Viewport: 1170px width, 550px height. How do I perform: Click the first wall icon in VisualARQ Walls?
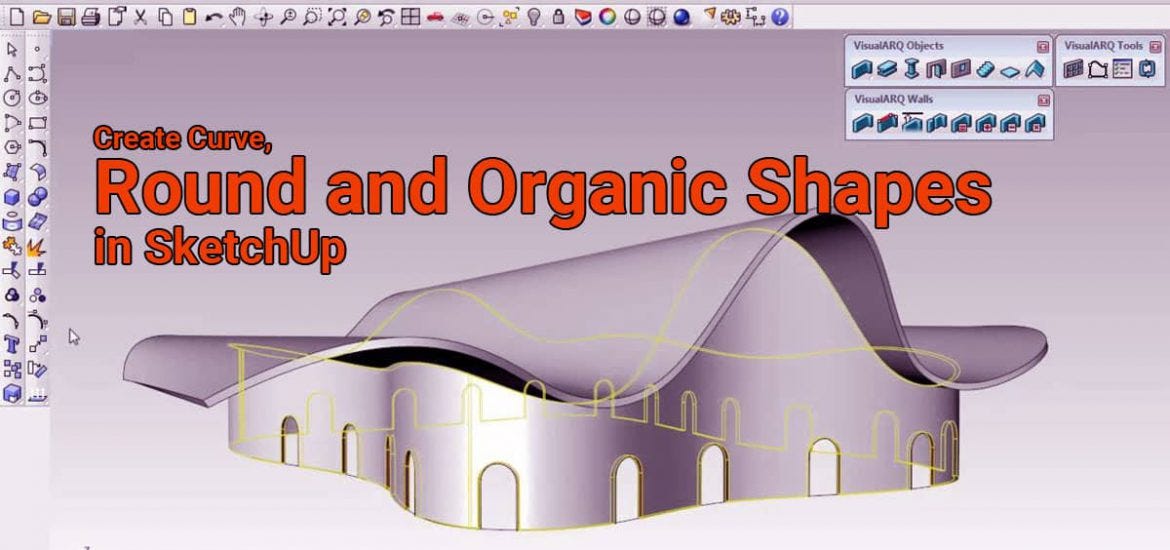[x=862, y=124]
